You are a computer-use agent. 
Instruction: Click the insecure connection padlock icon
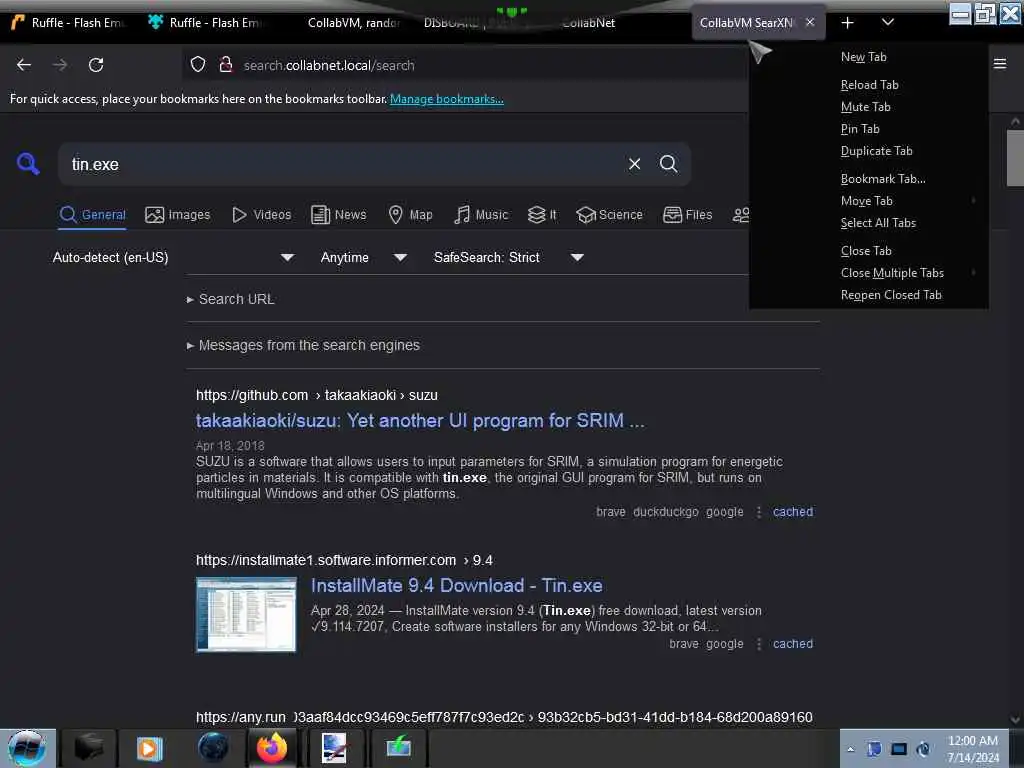(x=226, y=65)
